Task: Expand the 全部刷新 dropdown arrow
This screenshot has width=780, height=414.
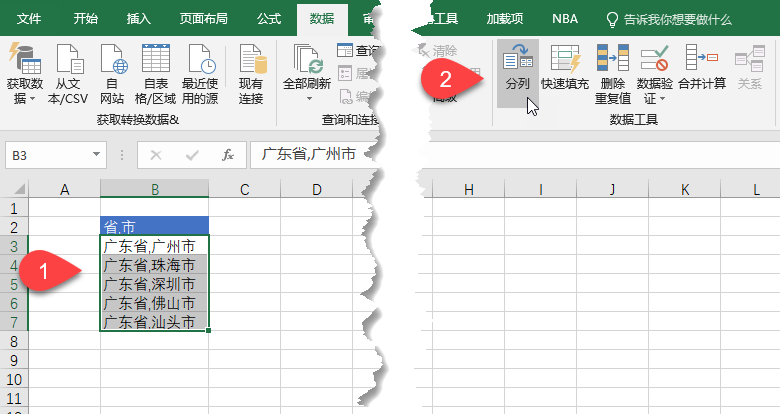Action: pos(309,99)
